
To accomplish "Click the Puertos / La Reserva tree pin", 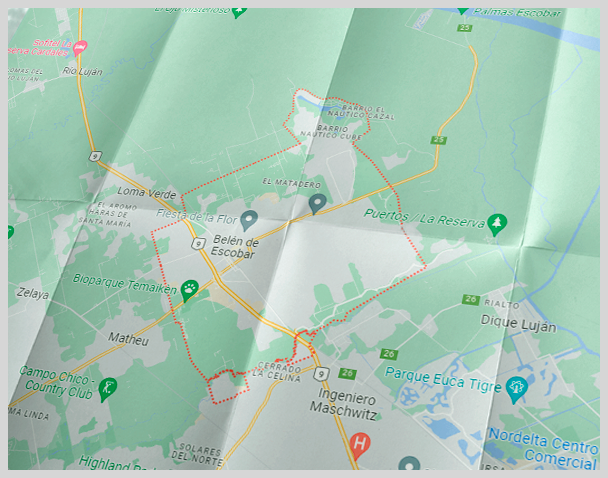I will (497, 223).
